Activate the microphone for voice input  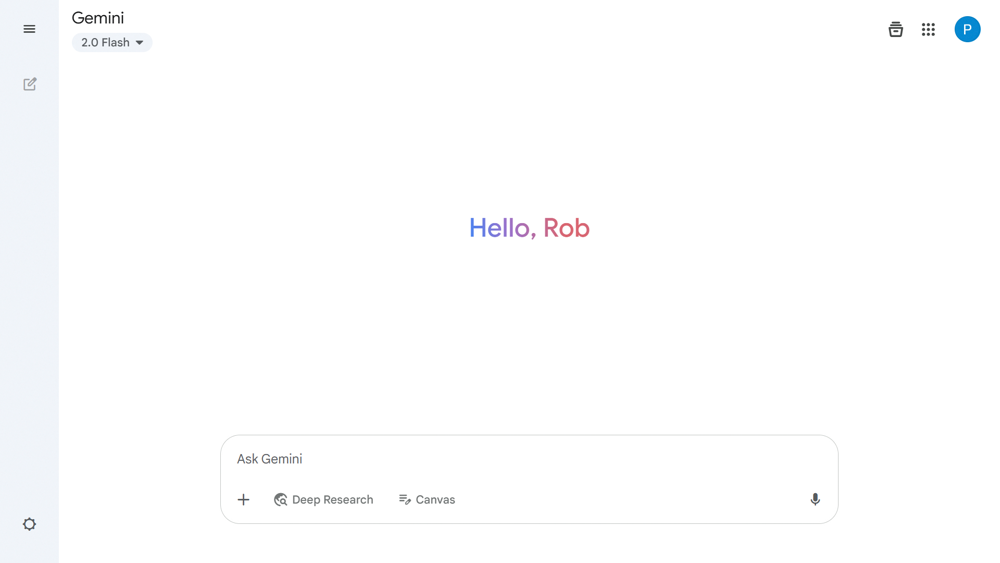(815, 499)
